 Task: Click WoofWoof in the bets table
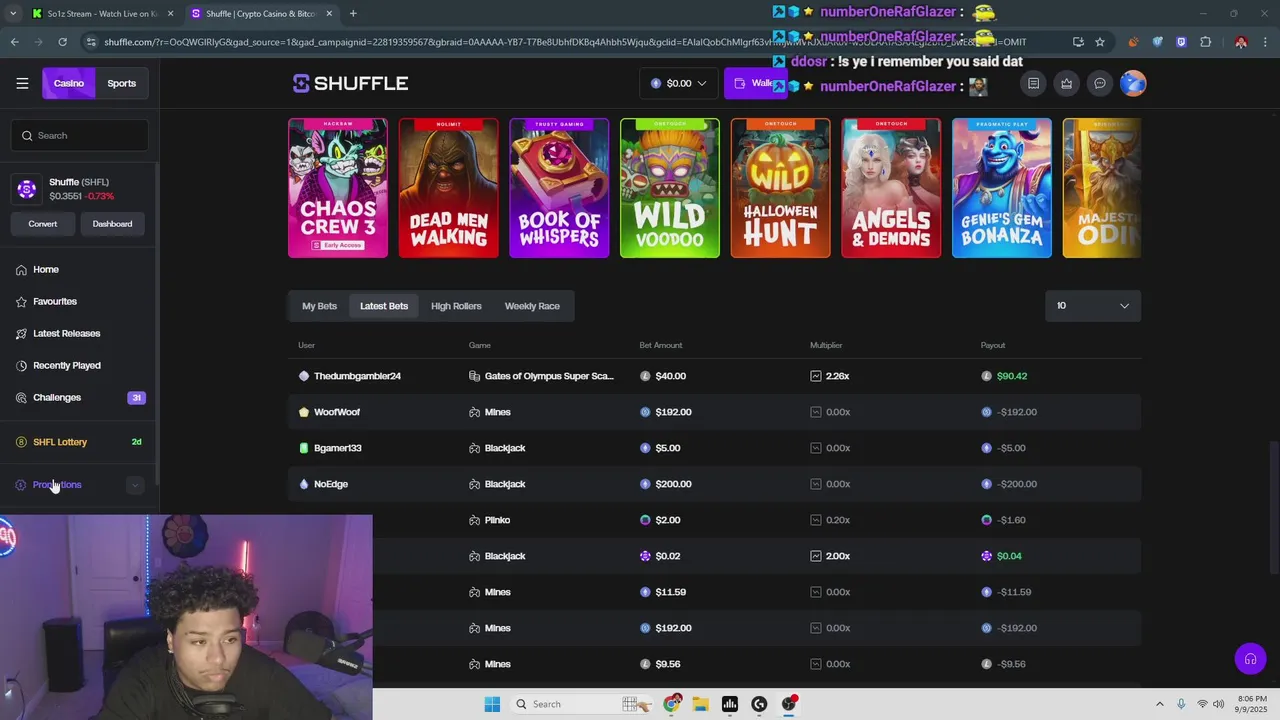(x=337, y=412)
